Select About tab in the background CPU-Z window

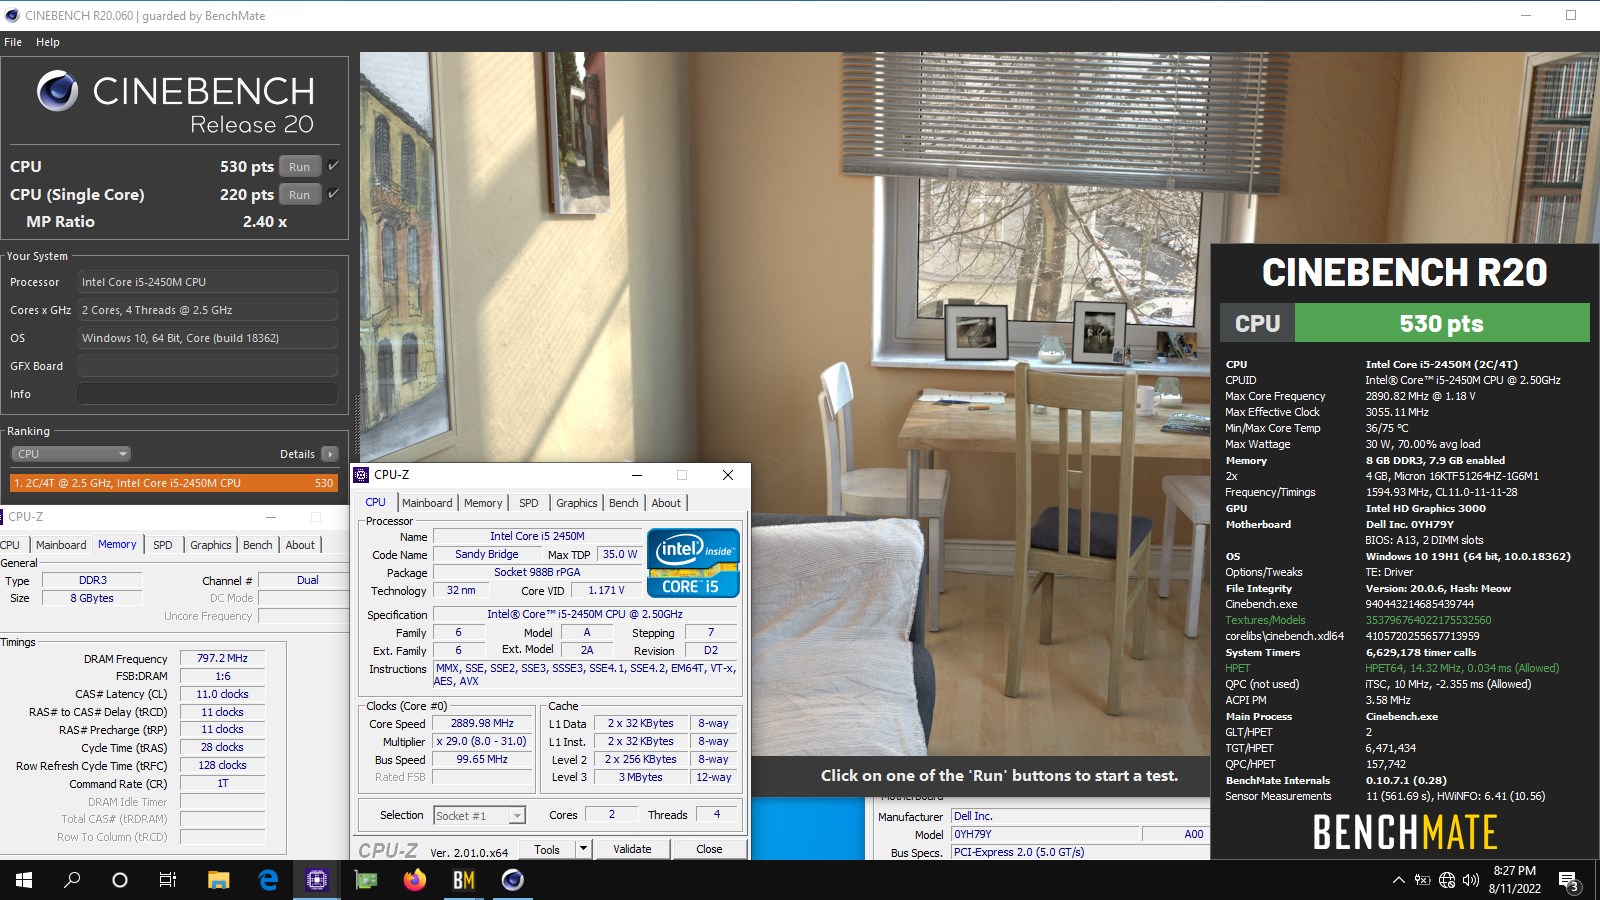[300, 545]
